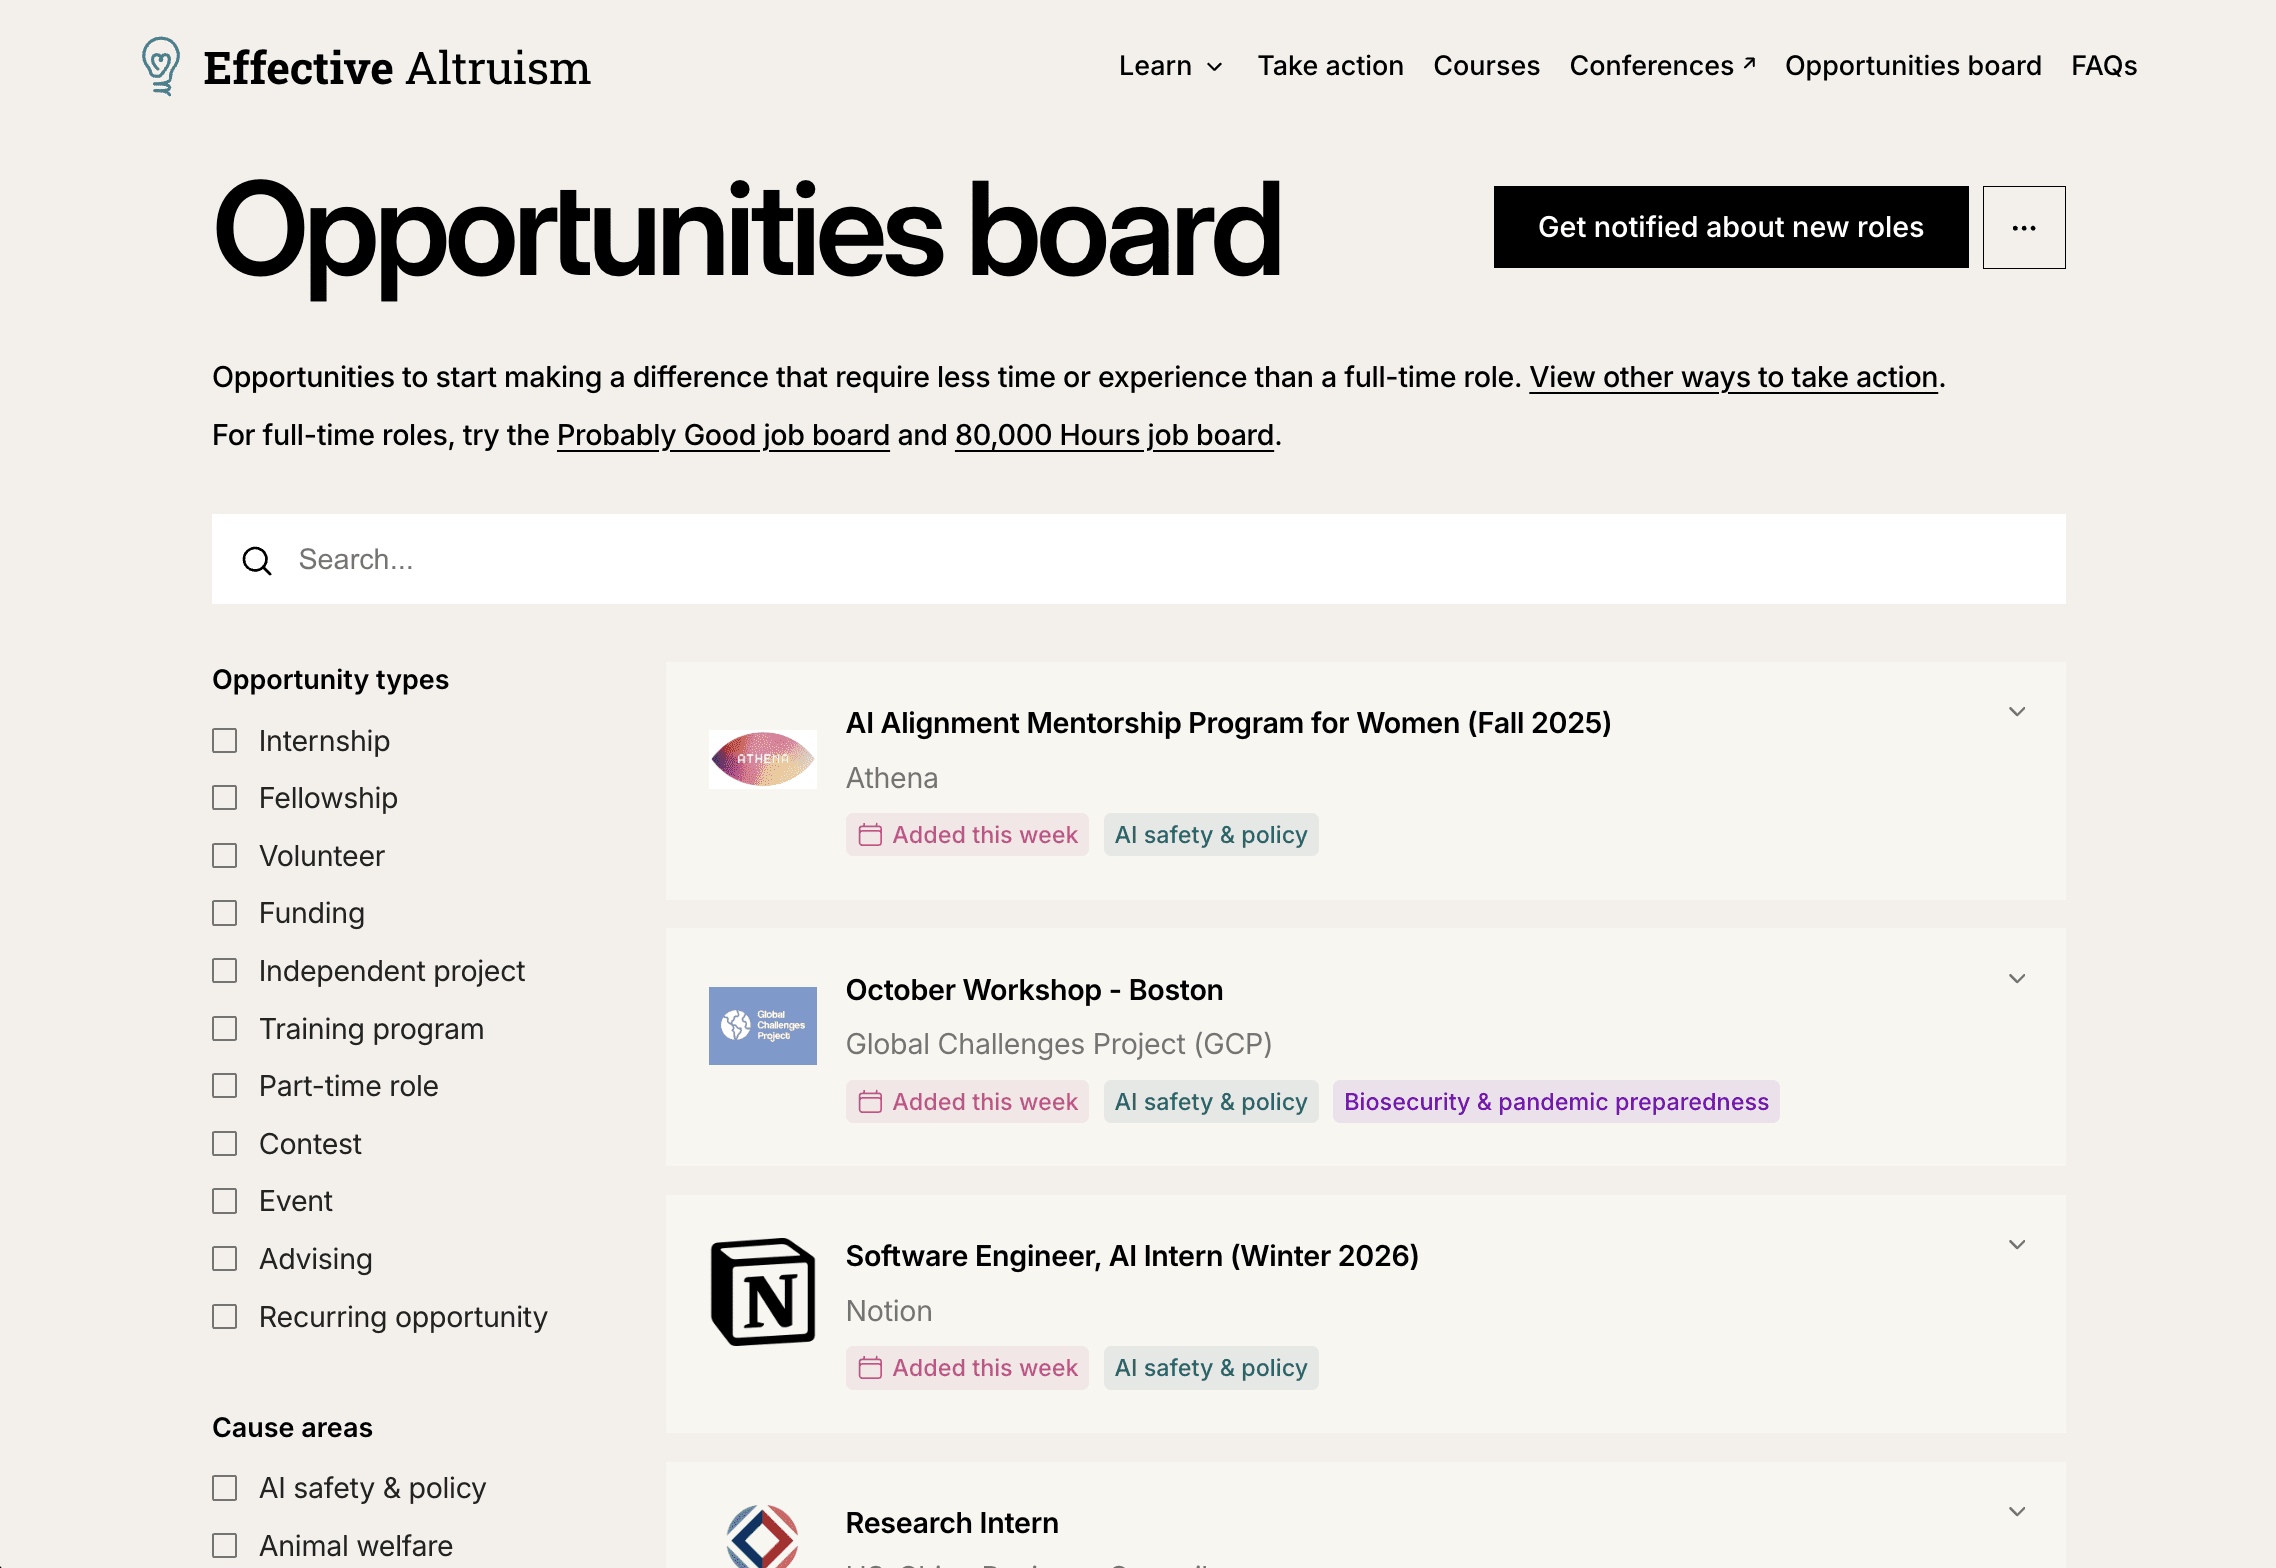Open the Learn dropdown menu

[1170, 66]
